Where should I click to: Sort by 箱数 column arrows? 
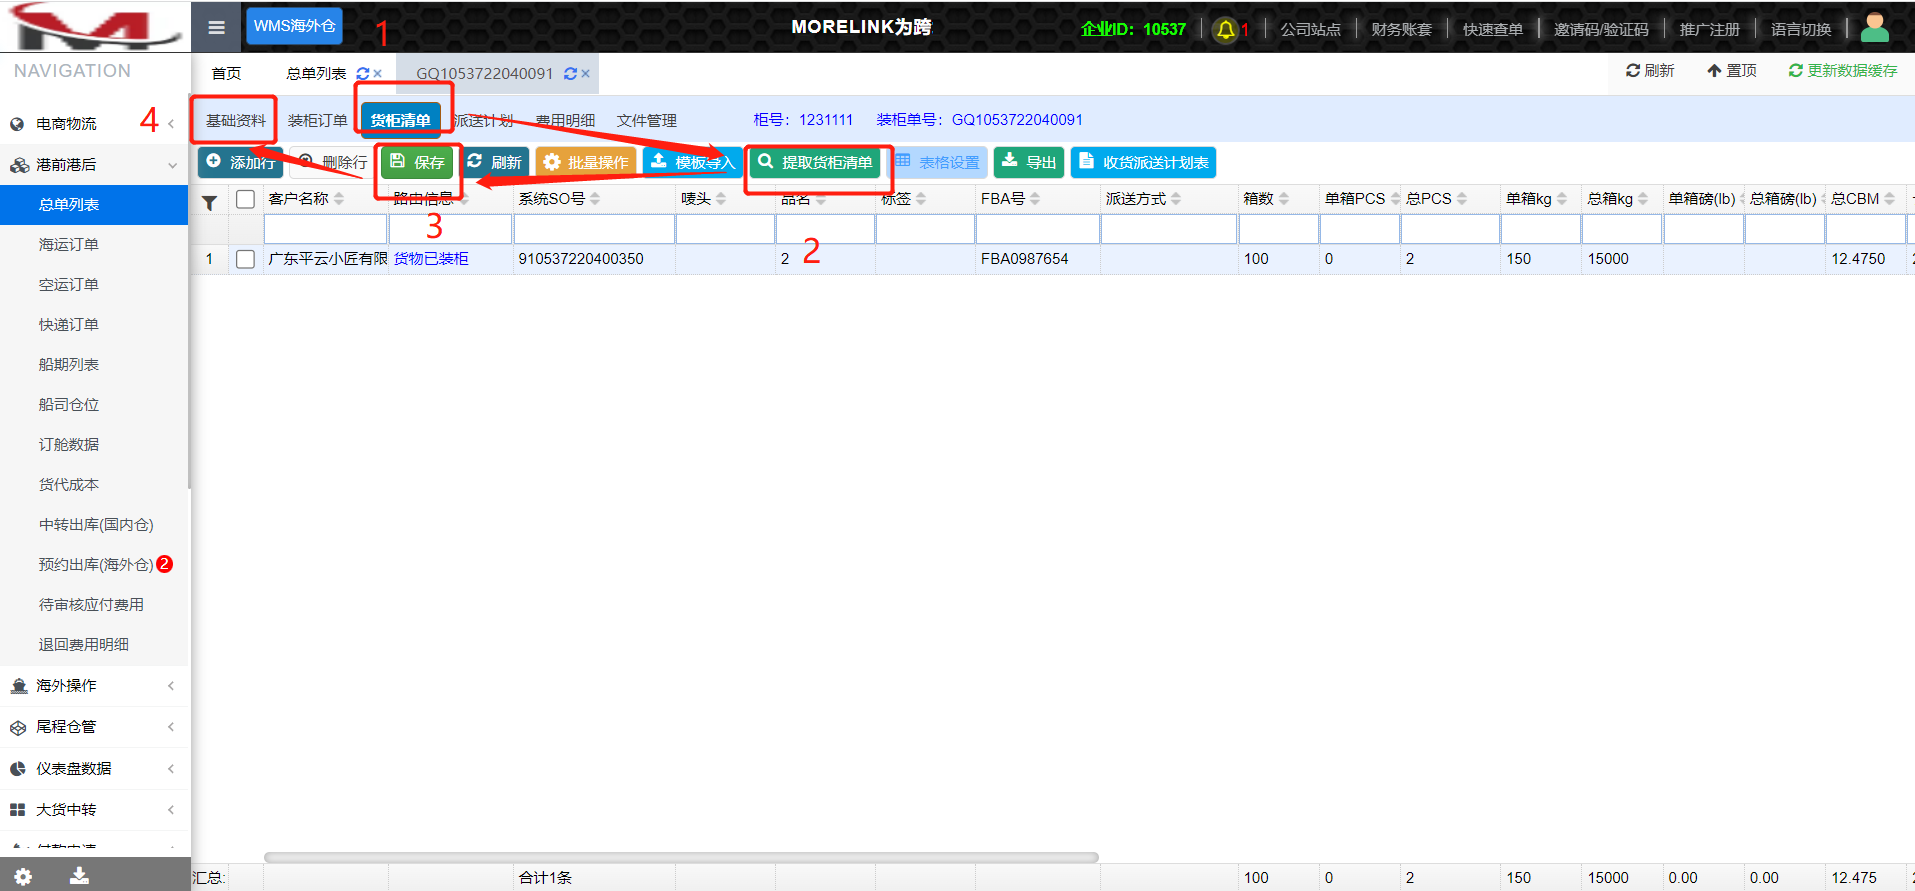[1284, 199]
